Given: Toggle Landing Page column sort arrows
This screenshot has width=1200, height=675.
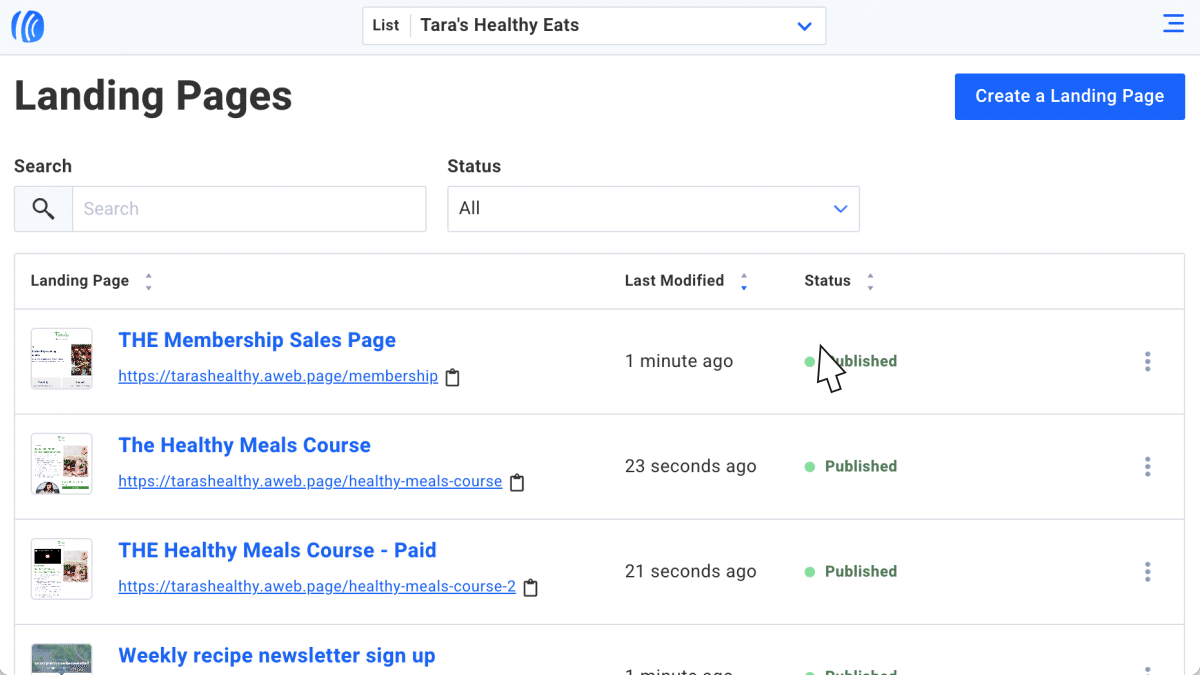Looking at the screenshot, I should (x=148, y=281).
